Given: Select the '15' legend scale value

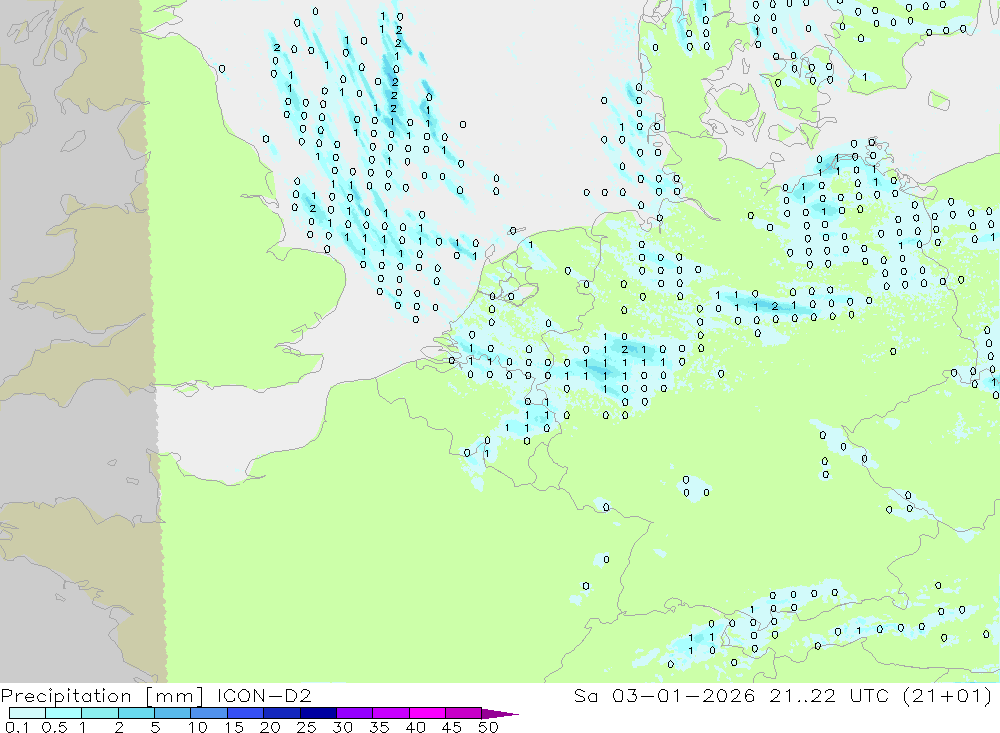Looking at the screenshot, I should [x=234, y=727].
